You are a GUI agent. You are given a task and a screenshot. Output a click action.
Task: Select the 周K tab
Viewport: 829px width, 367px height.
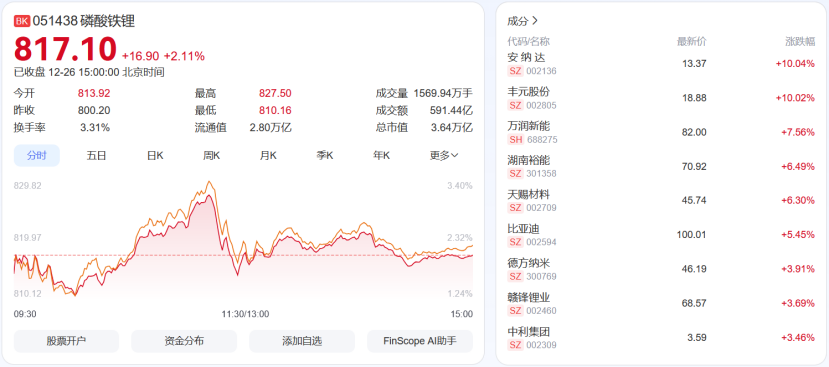point(211,155)
